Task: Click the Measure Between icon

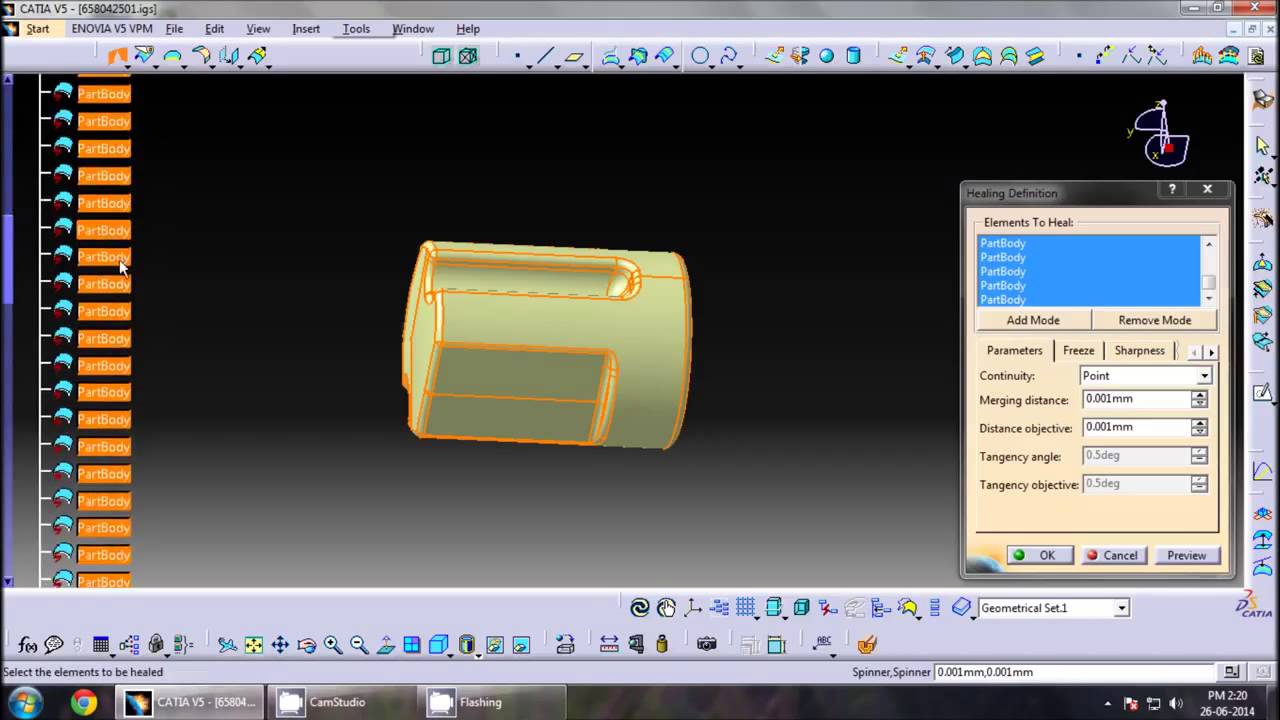Action: click(x=609, y=645)
